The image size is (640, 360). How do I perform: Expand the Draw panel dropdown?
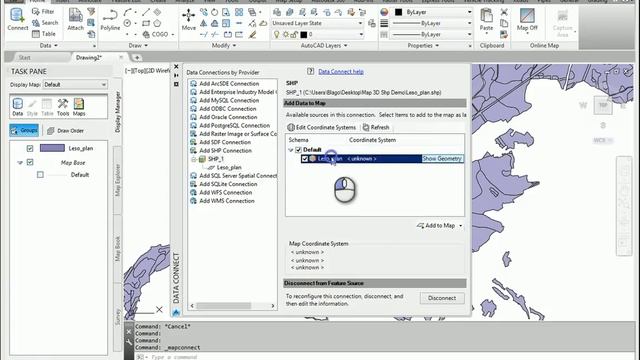(x=138, y=46)
